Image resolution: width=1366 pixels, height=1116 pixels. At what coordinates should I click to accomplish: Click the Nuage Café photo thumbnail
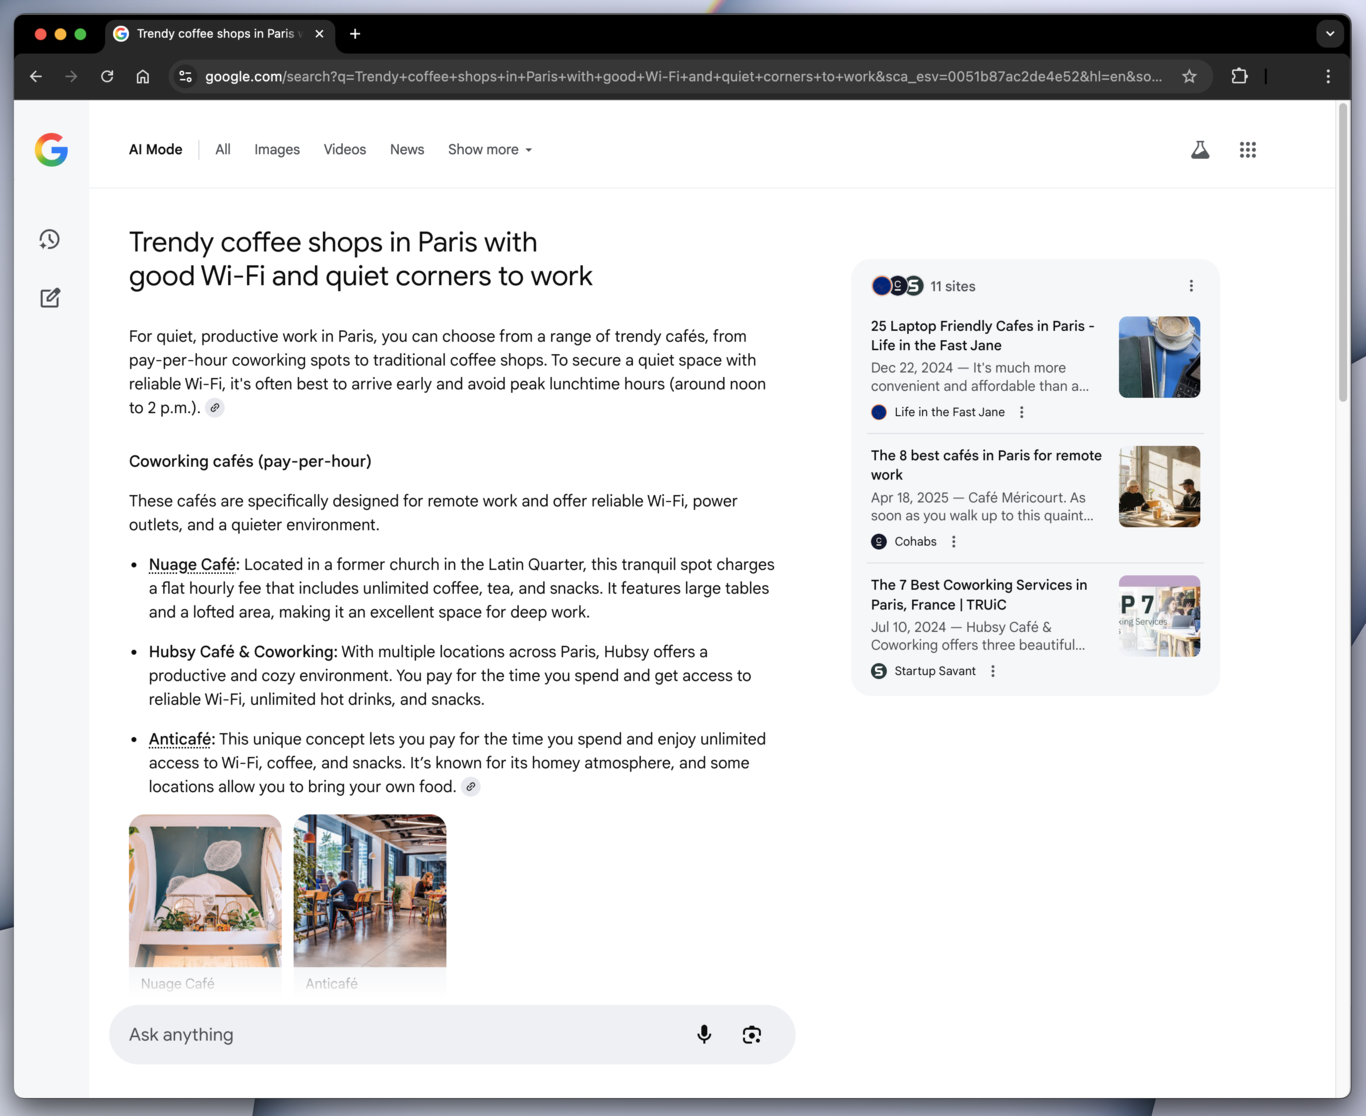205,891
